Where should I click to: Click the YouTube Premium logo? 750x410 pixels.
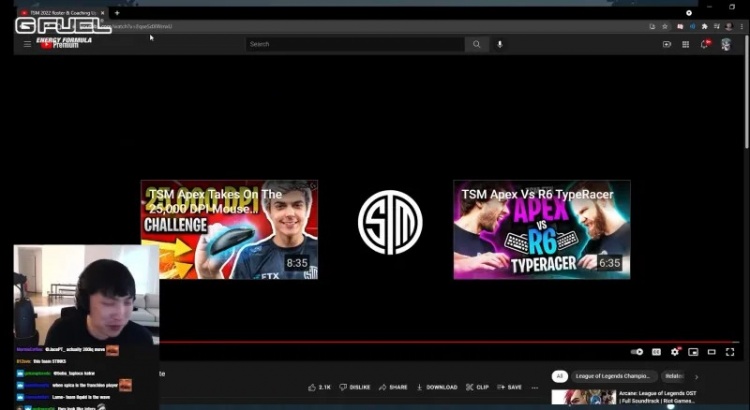click(59, 44)
